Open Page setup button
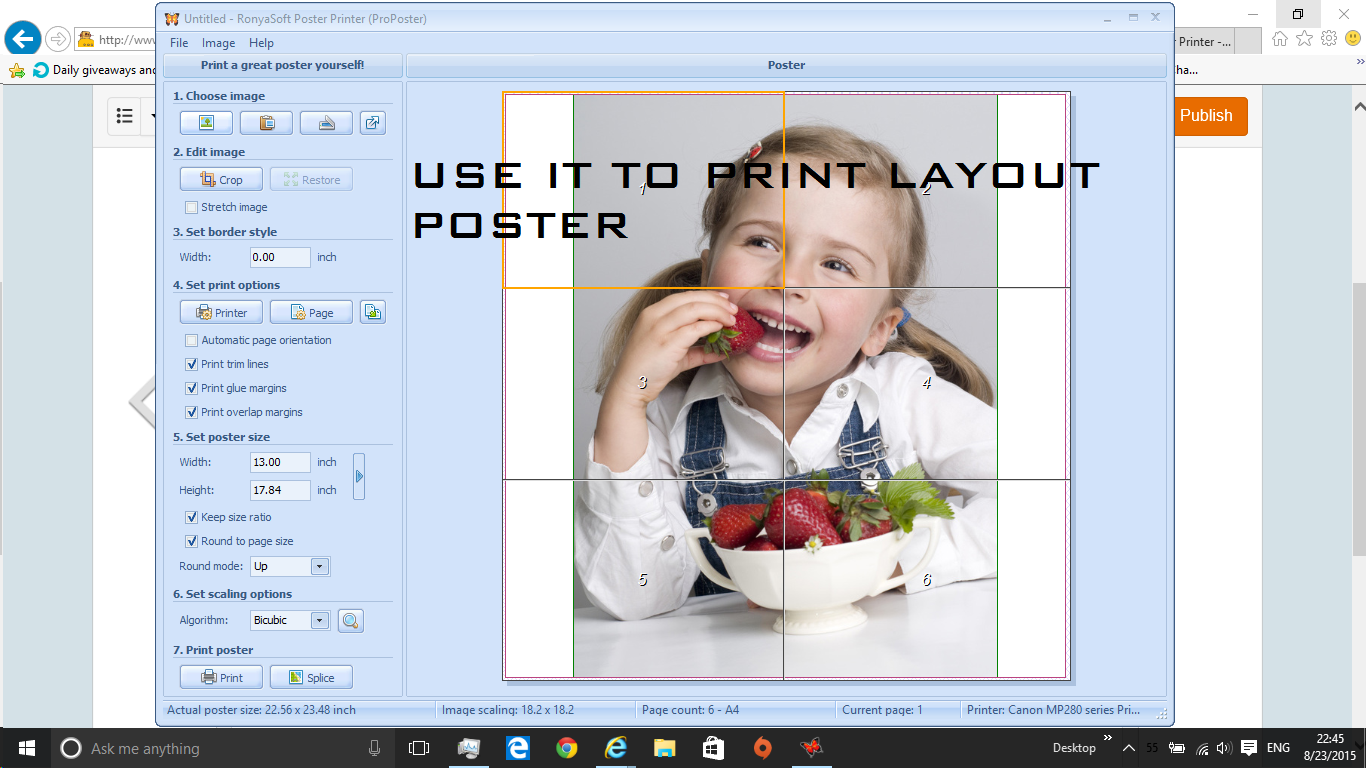The image size is (1366, 768). [311, 312]
